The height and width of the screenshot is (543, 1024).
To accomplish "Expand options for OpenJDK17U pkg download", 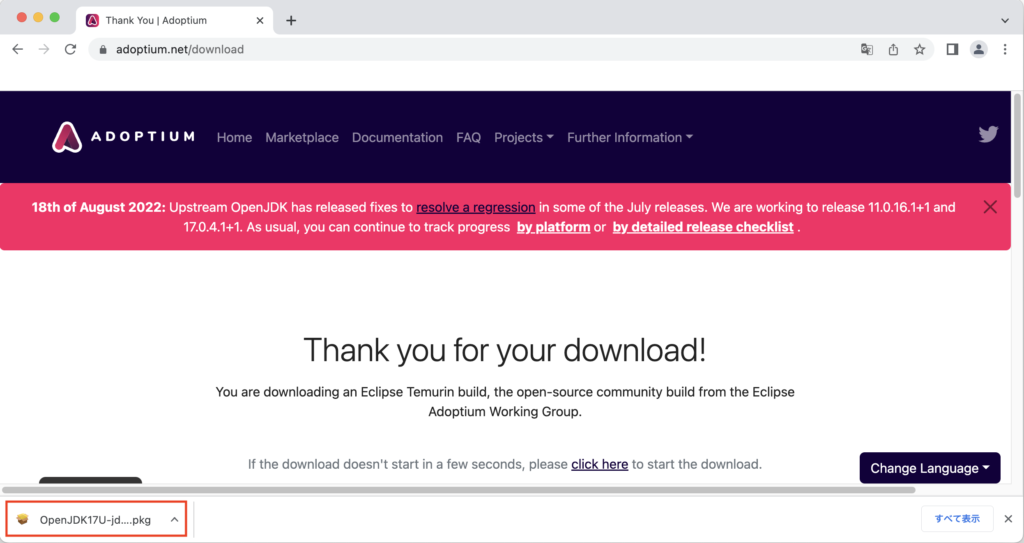I will point(174,519).
